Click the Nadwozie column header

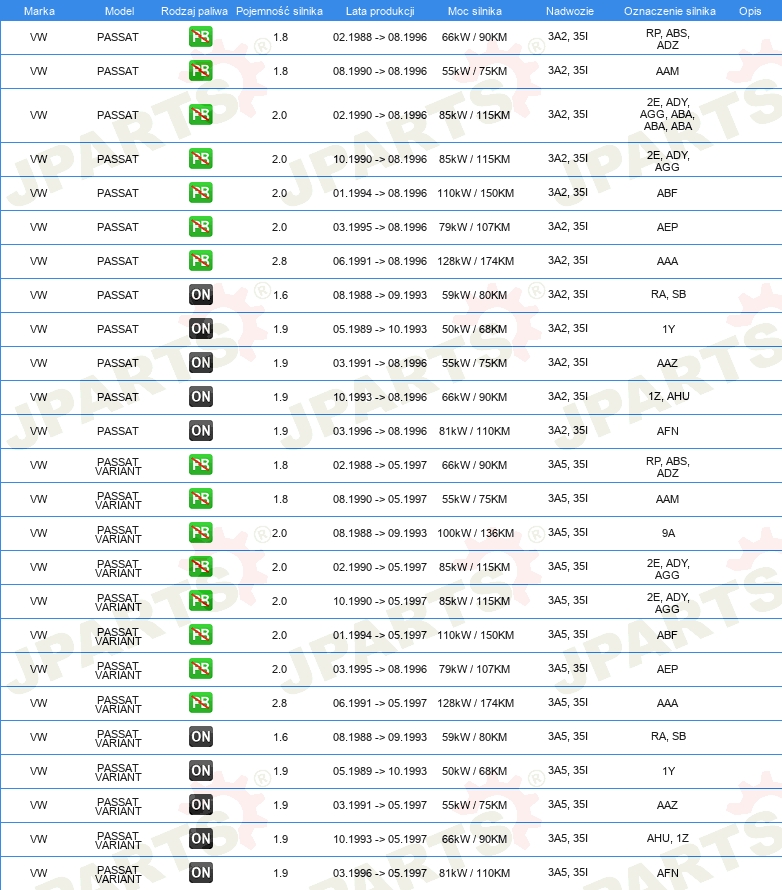tap(570, 11)
